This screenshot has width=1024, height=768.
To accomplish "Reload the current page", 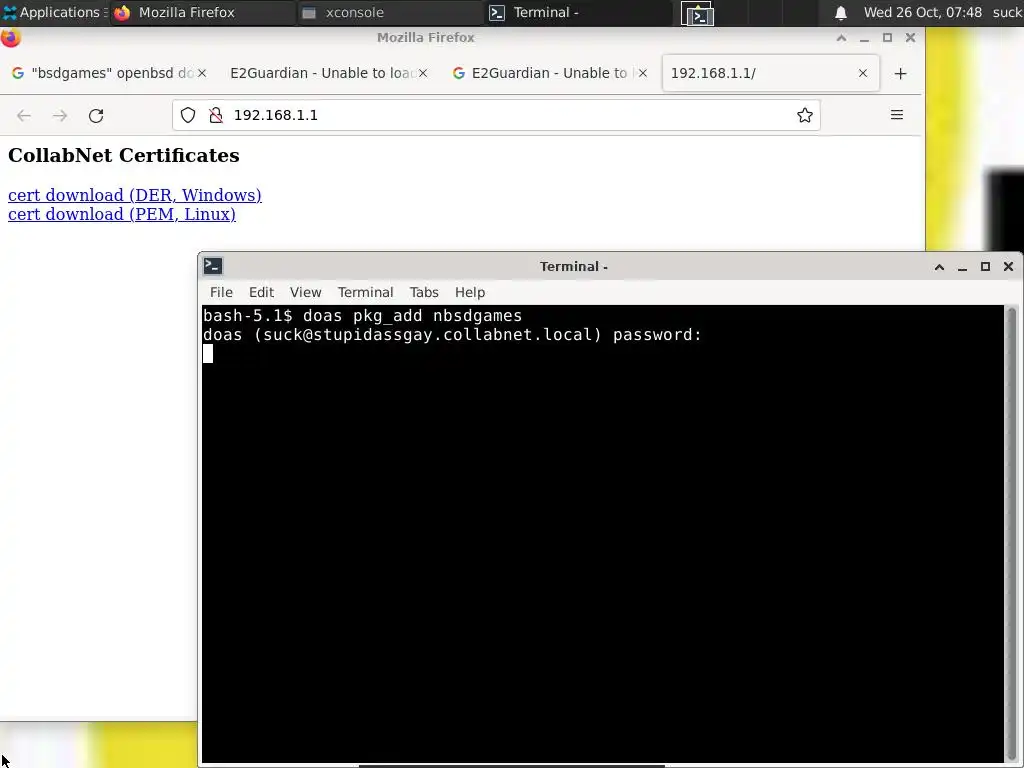I will tap(96, 116).
